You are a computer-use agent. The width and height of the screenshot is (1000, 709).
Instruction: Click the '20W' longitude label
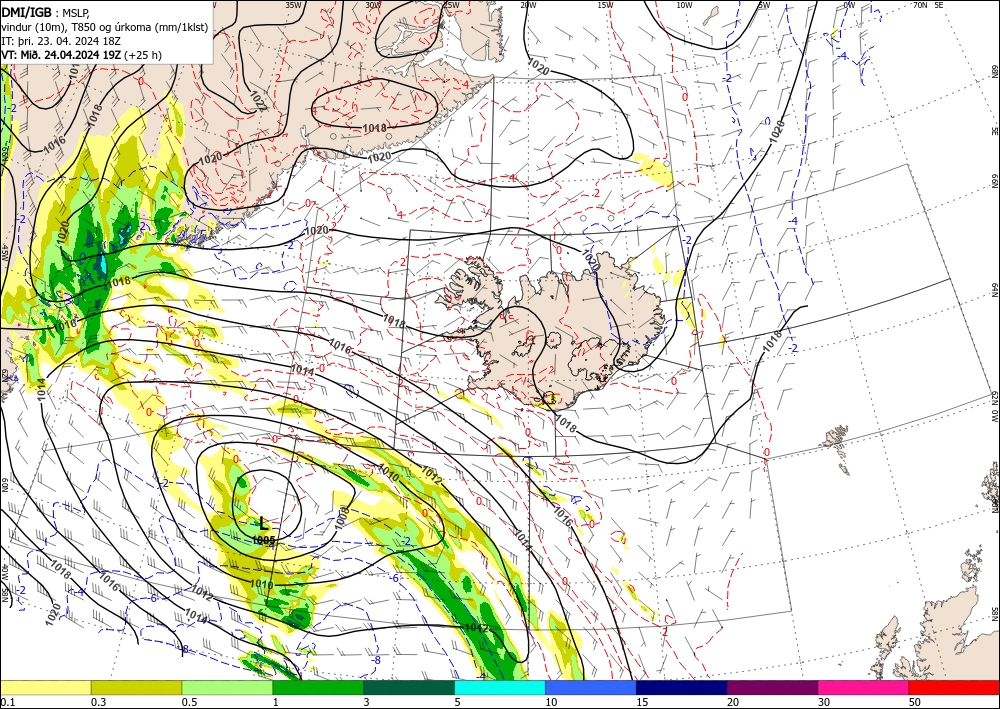tap(528, 4)
